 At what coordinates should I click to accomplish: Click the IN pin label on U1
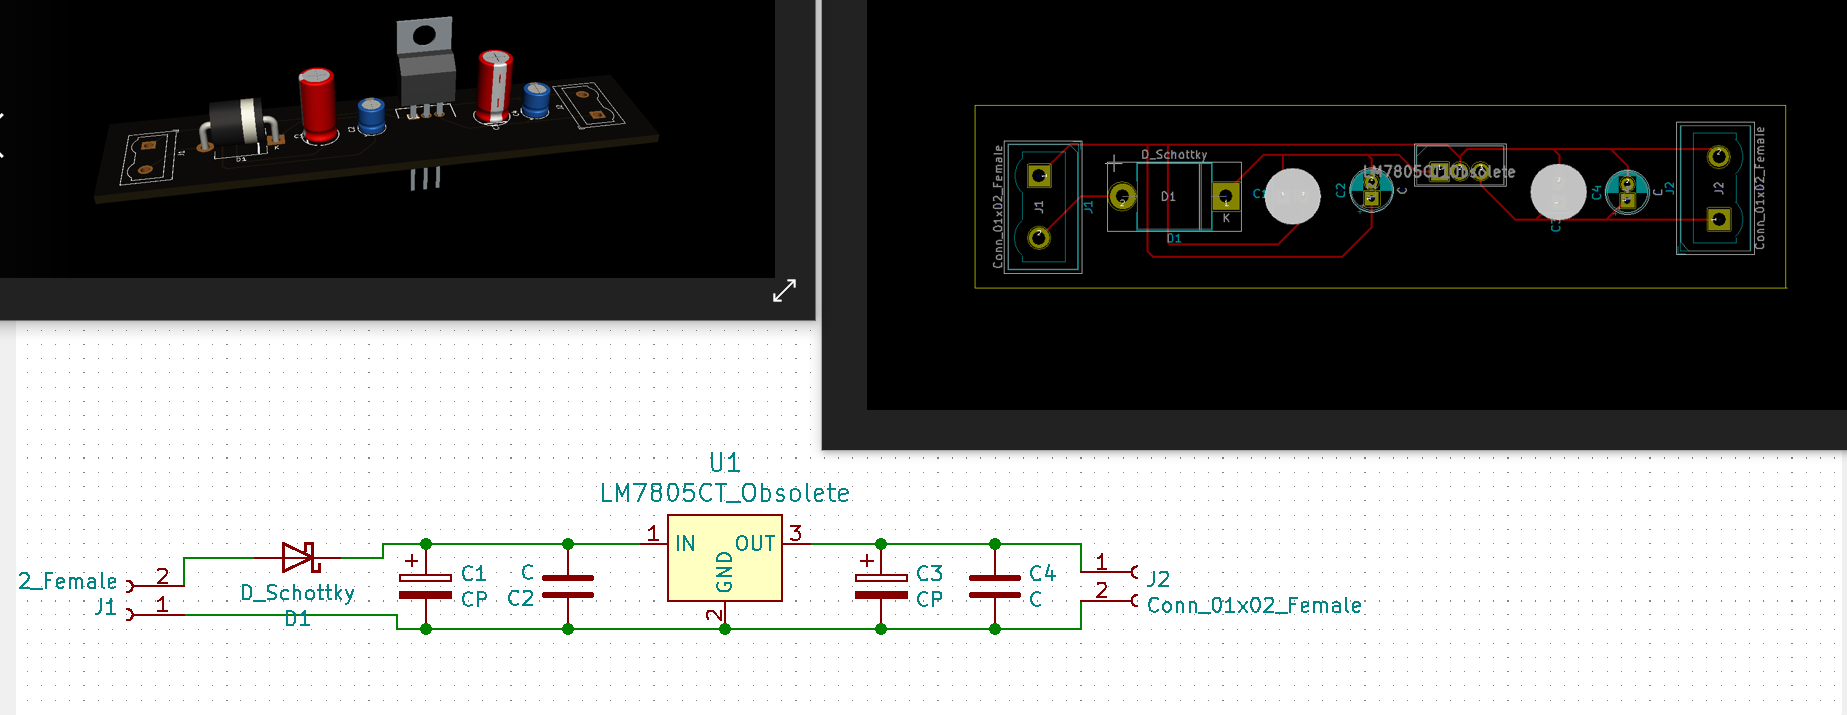pos(685,544)
